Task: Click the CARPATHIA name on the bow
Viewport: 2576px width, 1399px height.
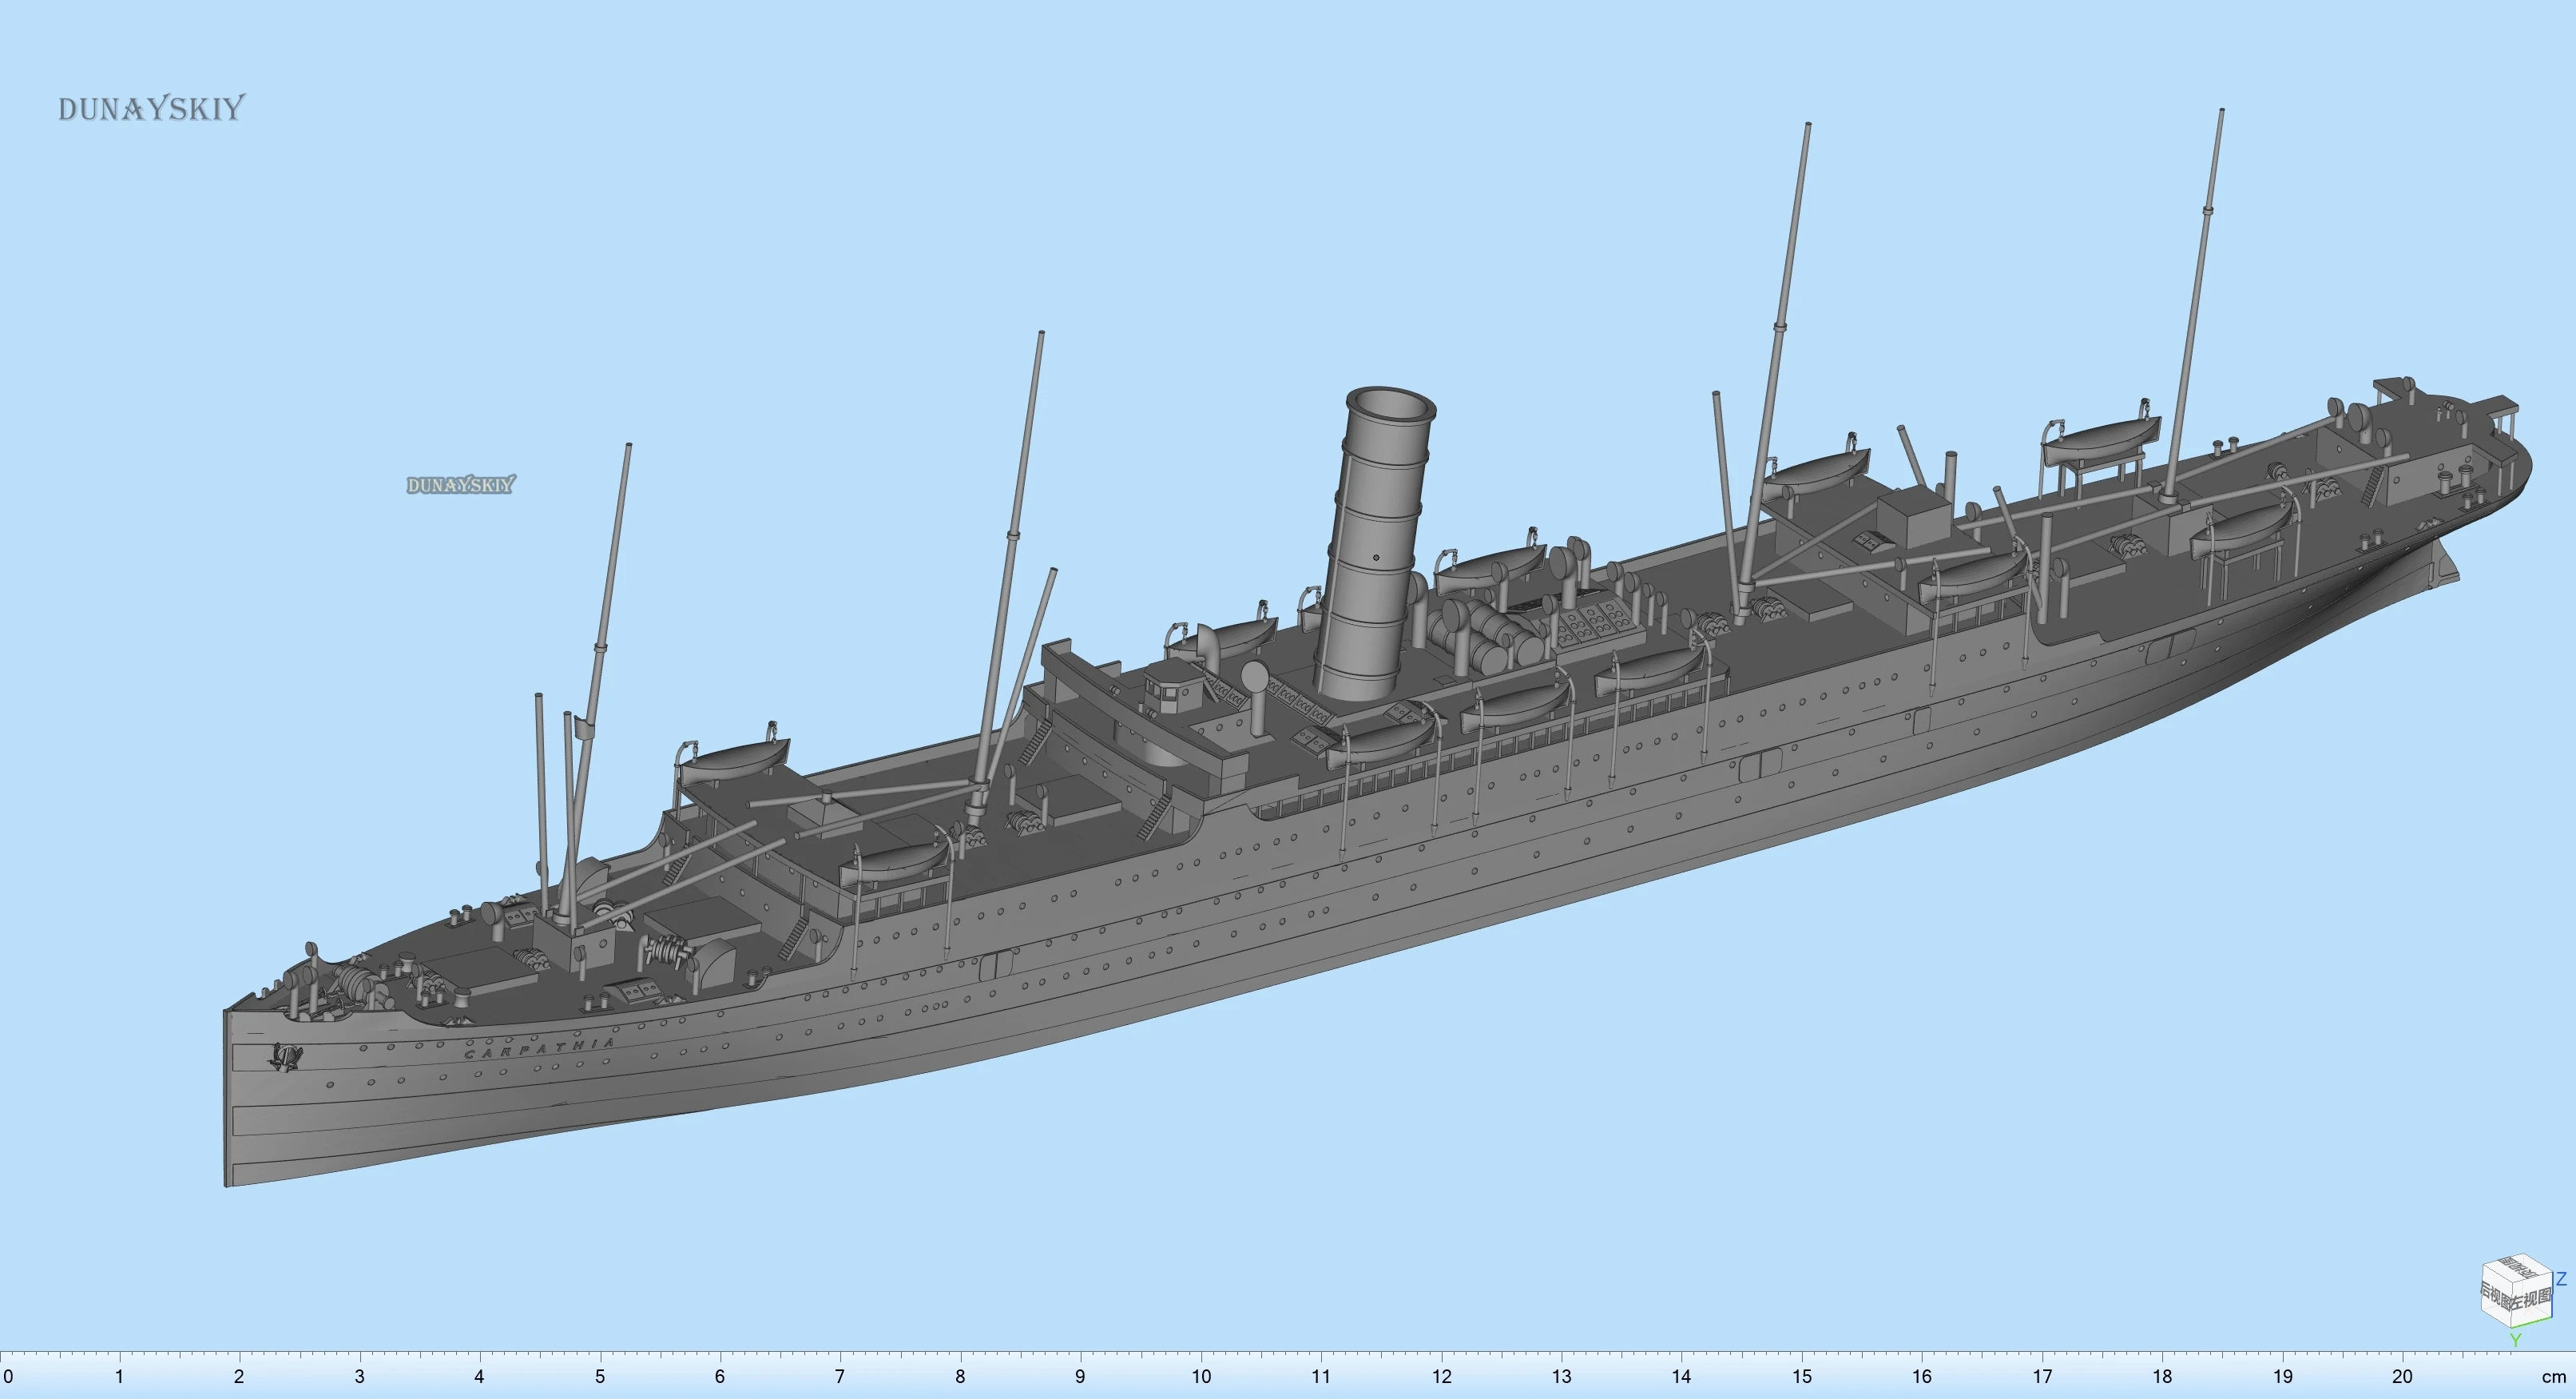Action: pos(540,1048)
